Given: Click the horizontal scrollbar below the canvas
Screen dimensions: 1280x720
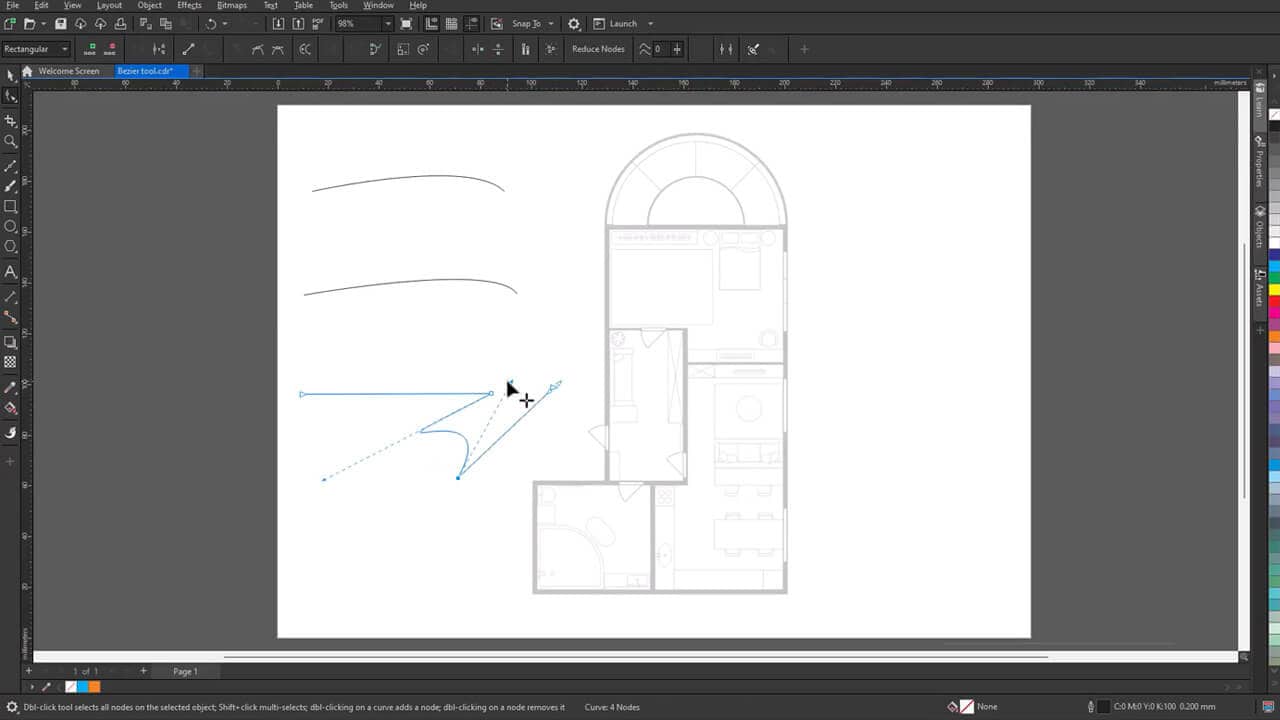Looking at the screenshot, I should (x=635, y=657).
